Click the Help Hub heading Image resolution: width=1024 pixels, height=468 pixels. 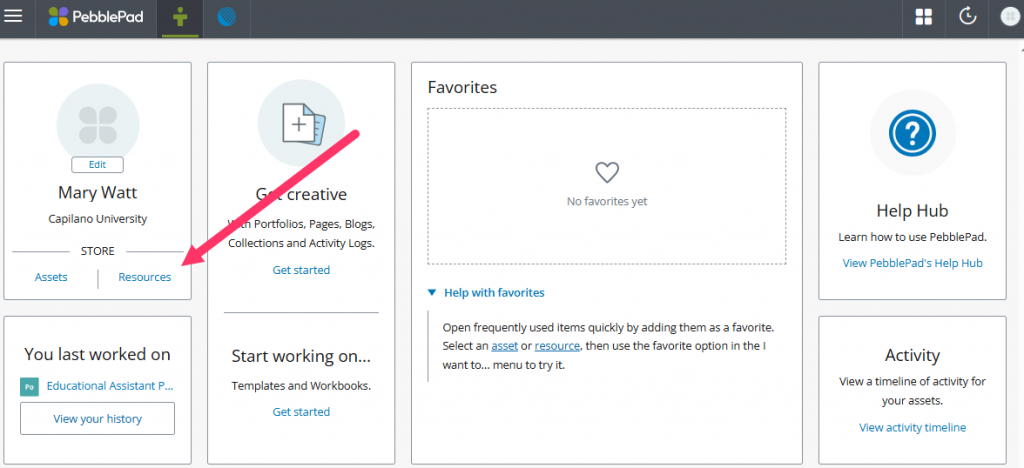click(912, 211)
